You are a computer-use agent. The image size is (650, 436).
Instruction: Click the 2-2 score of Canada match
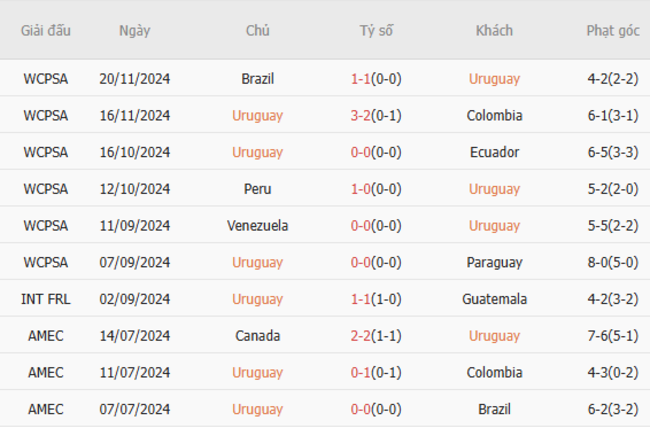coord(360,336)
